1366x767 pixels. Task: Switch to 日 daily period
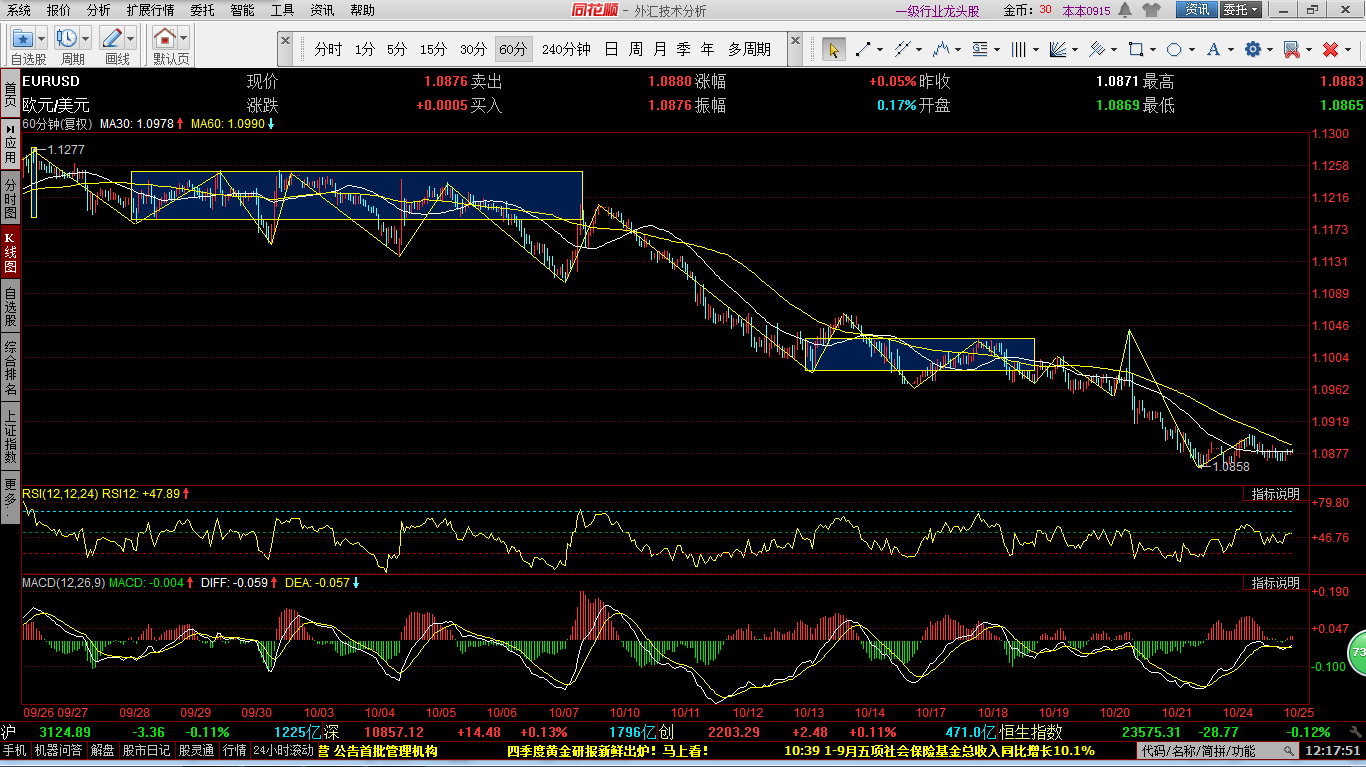611,49
